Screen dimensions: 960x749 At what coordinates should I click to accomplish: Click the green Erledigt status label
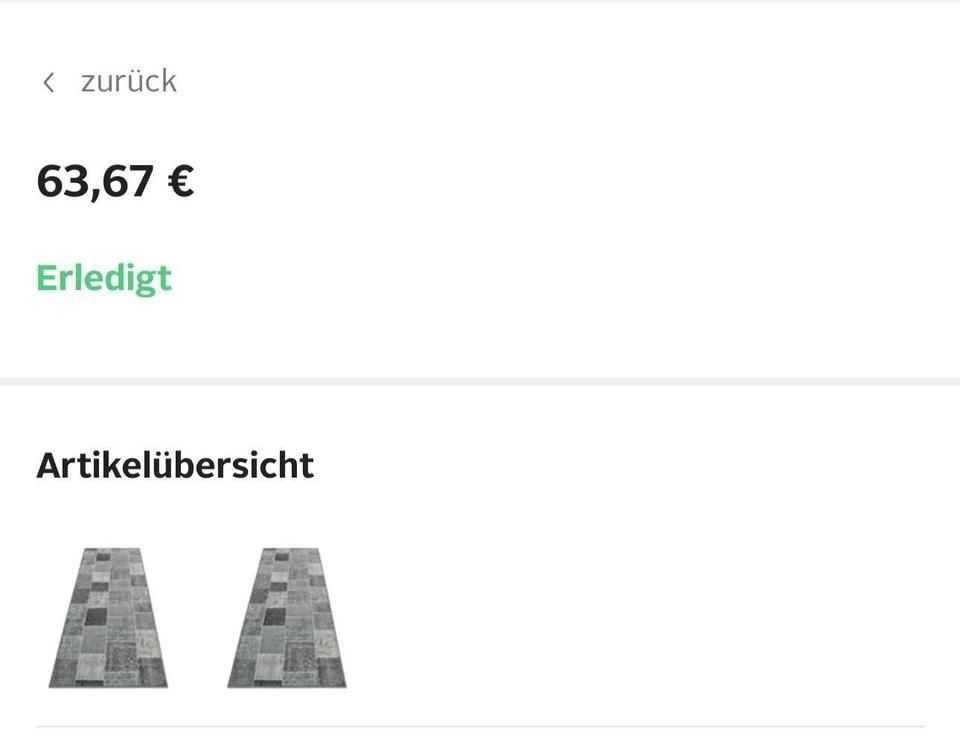[104, 278]
